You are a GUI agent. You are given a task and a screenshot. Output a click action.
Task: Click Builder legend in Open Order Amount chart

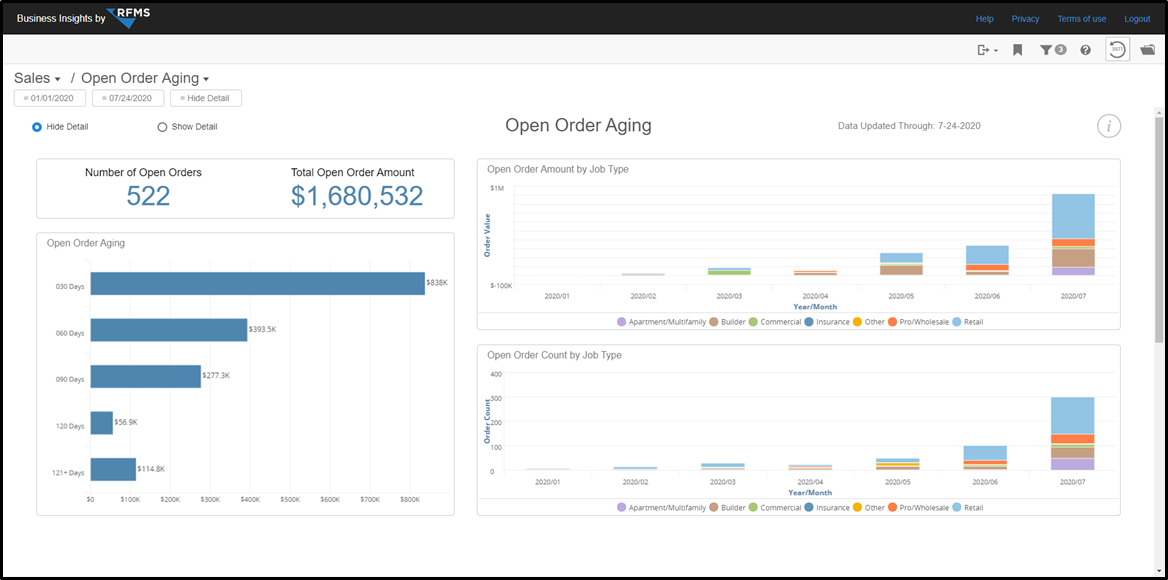[727, 322]
